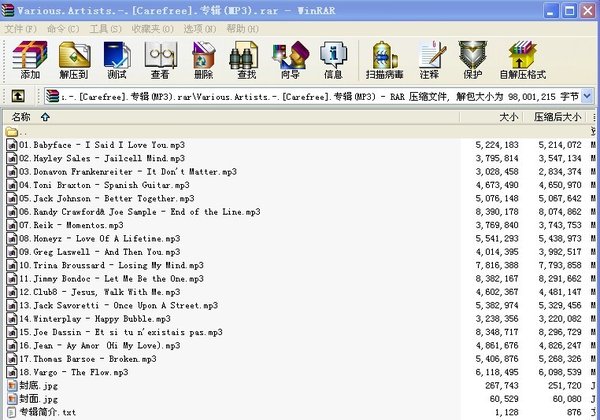Click archive icon in the address bar
The image size is (600, 420).
[x=52, y=96]
